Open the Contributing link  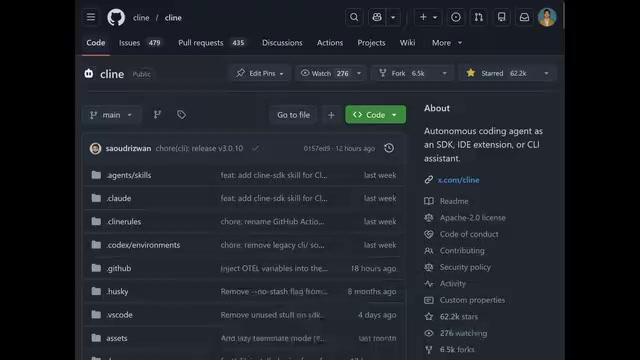(462, 251)
